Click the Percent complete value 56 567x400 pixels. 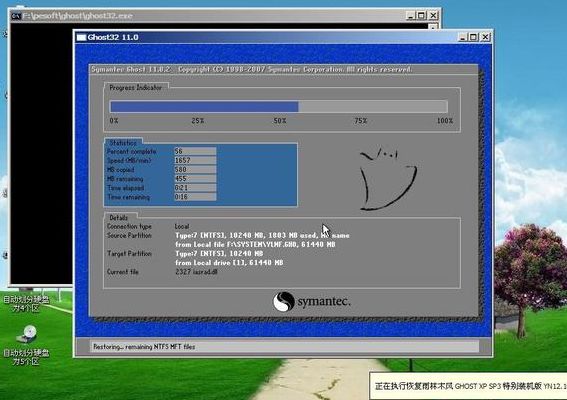pyautogui.click(x=195, y=151)
